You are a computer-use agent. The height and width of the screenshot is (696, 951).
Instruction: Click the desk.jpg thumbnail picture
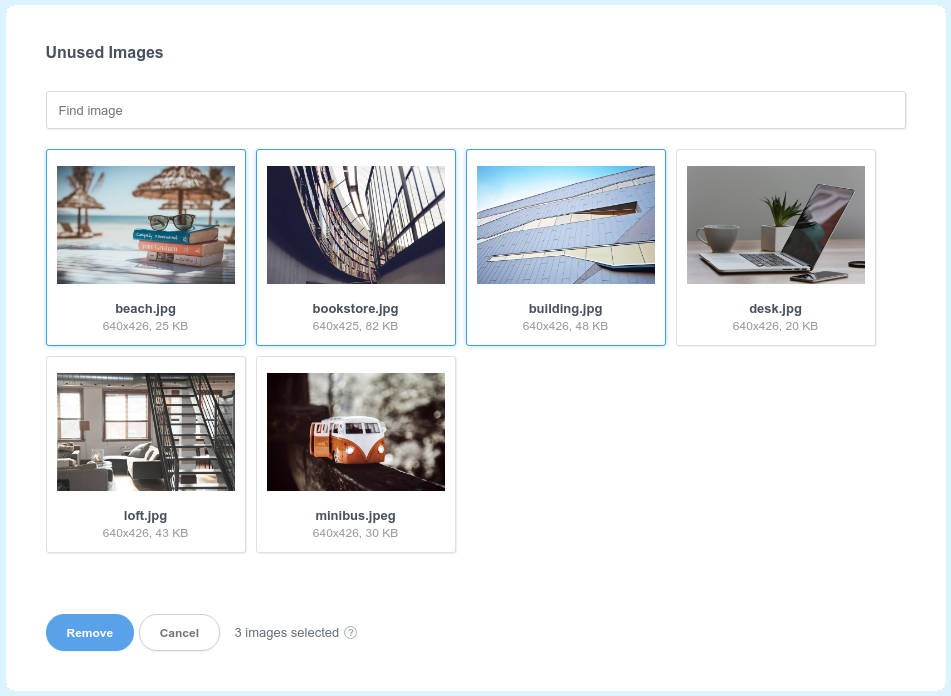[x=776, y=224]
